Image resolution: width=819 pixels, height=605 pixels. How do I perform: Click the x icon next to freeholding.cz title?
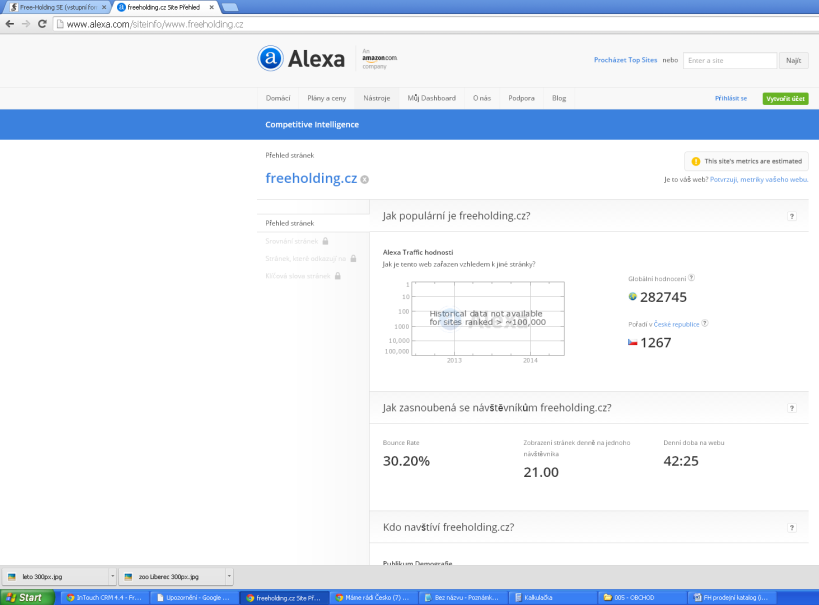click(365, 180)
